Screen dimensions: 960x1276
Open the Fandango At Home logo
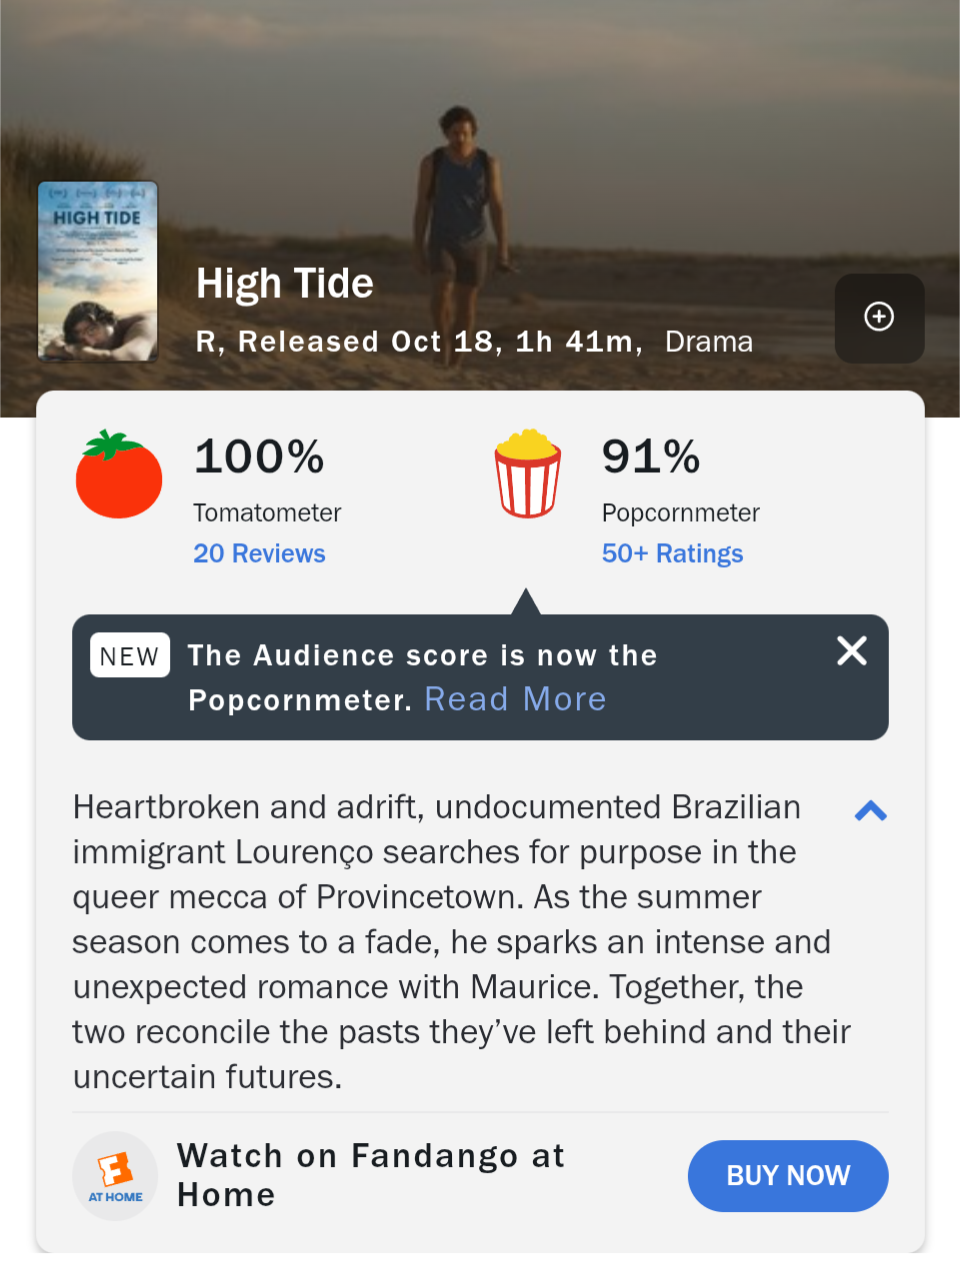point(115,1176)
